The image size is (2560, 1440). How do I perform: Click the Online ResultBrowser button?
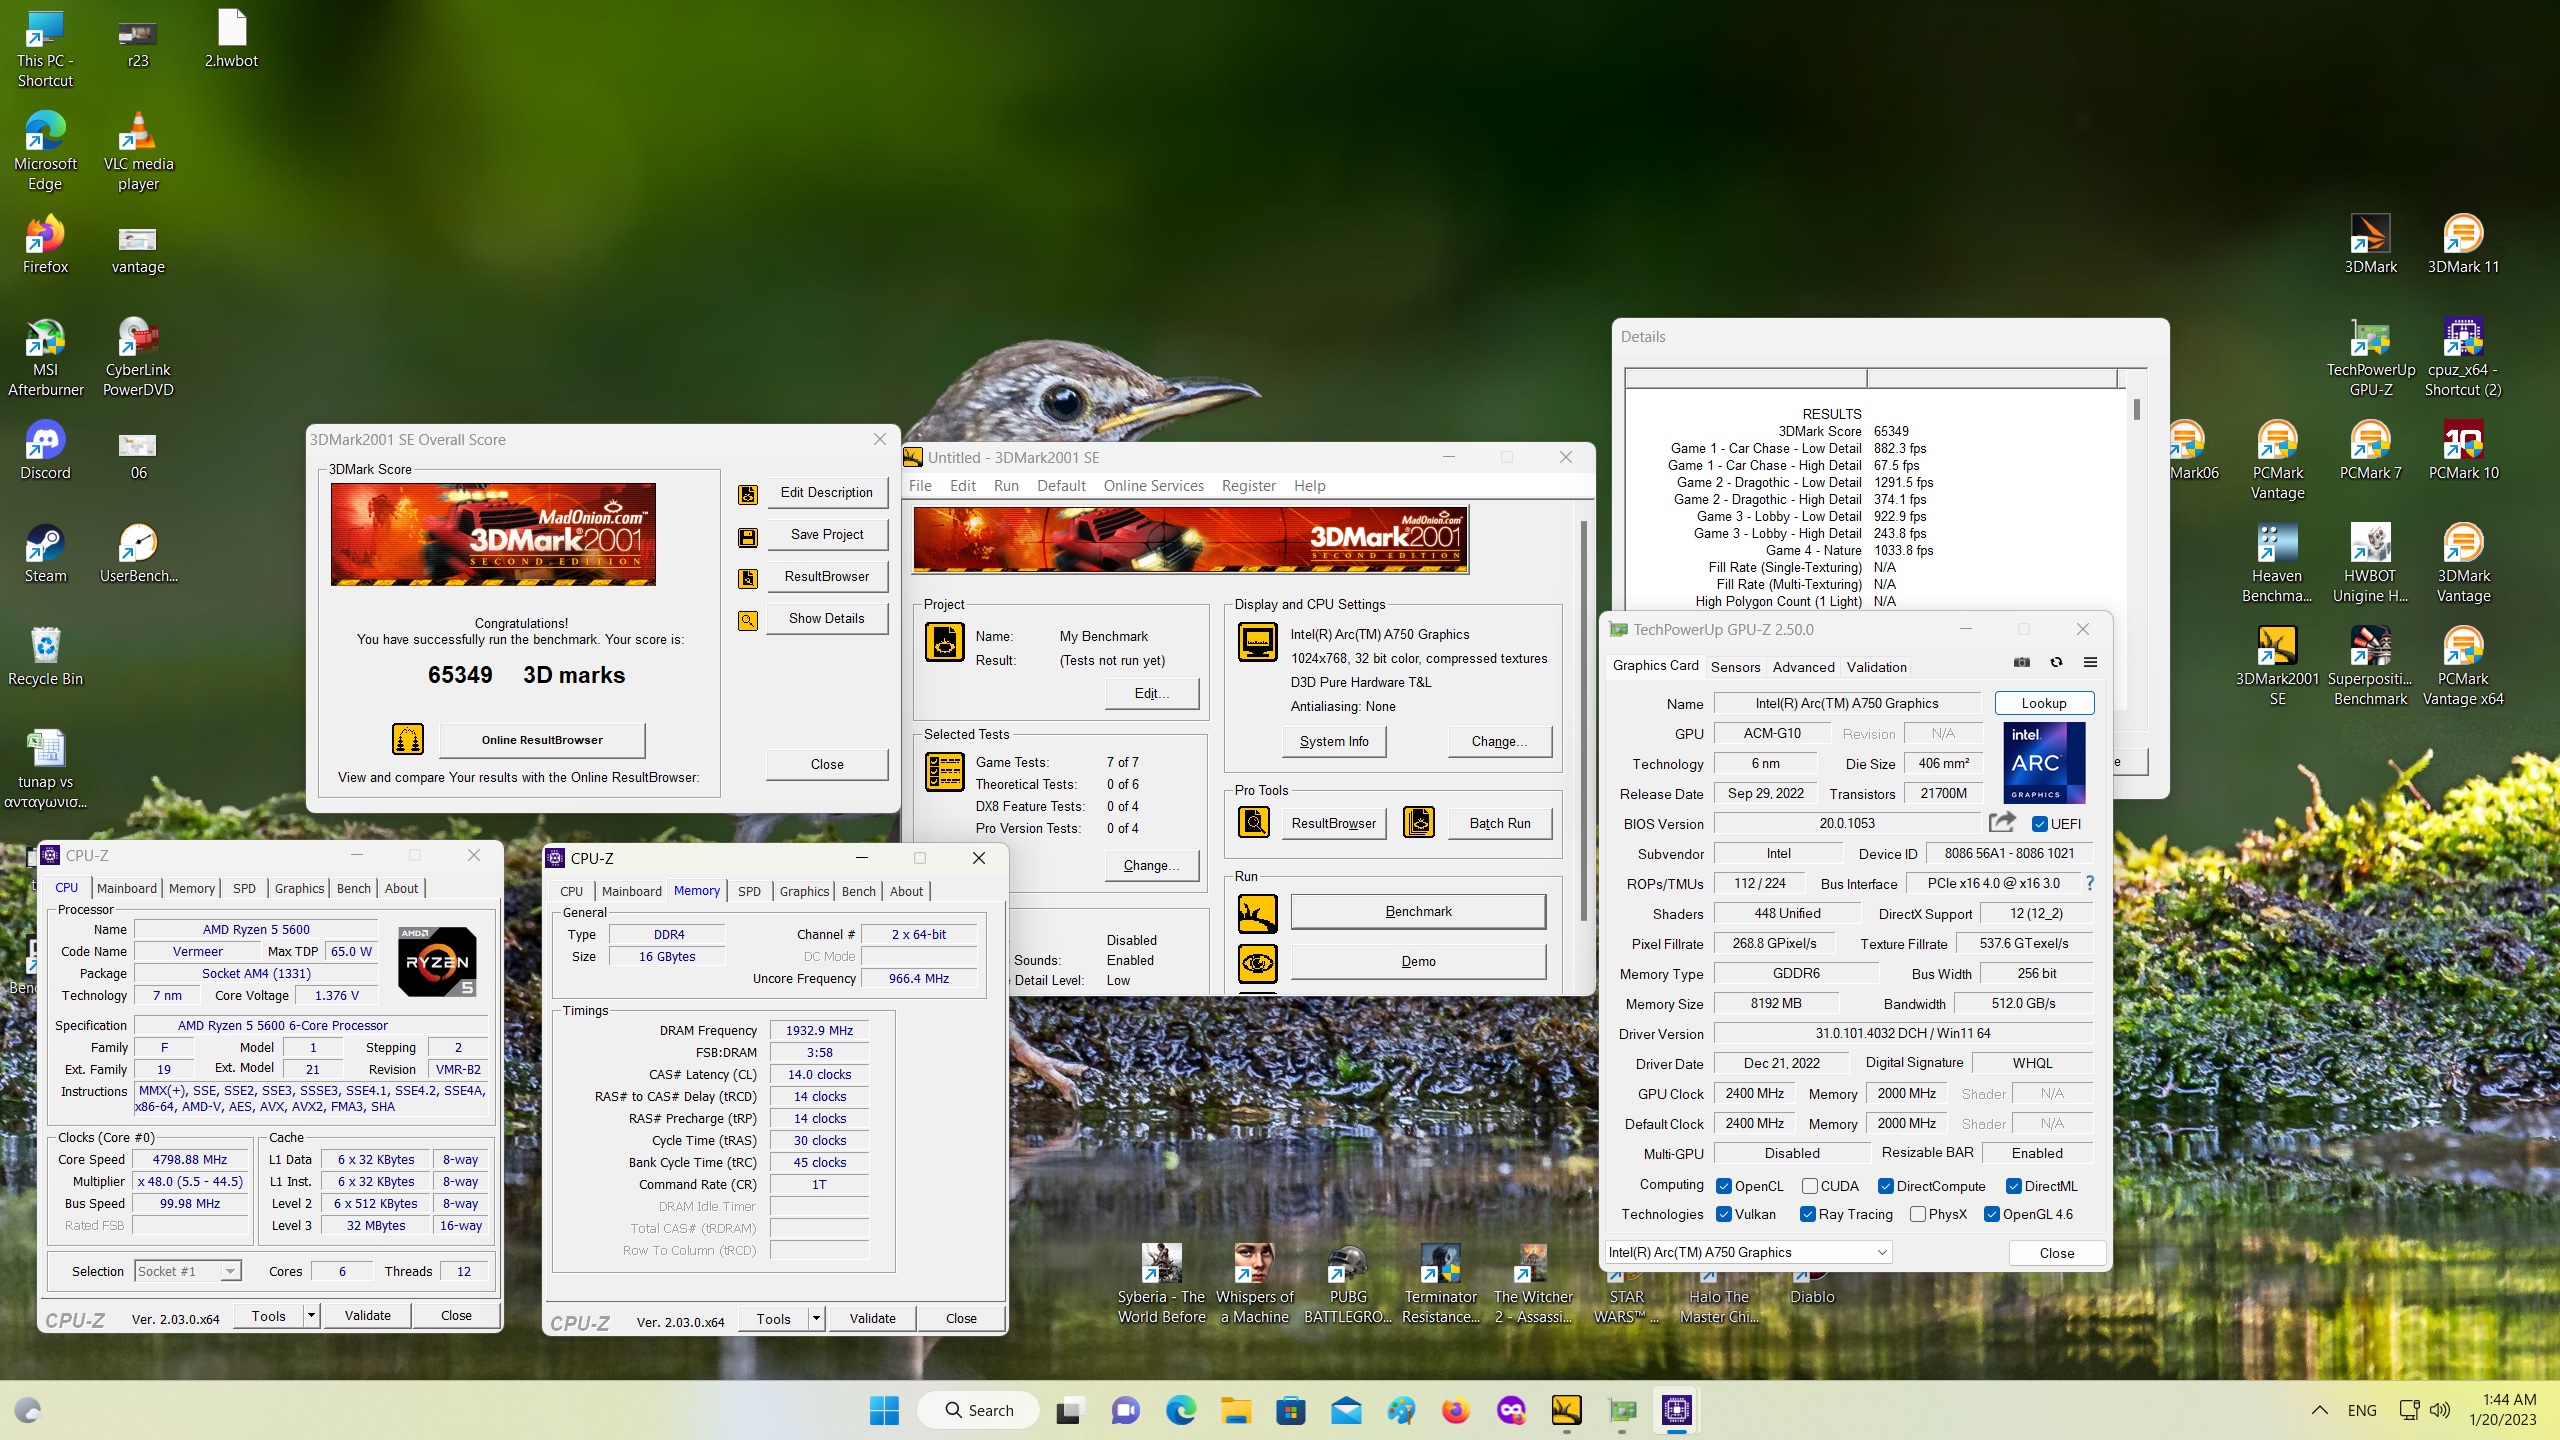[542, 740]
